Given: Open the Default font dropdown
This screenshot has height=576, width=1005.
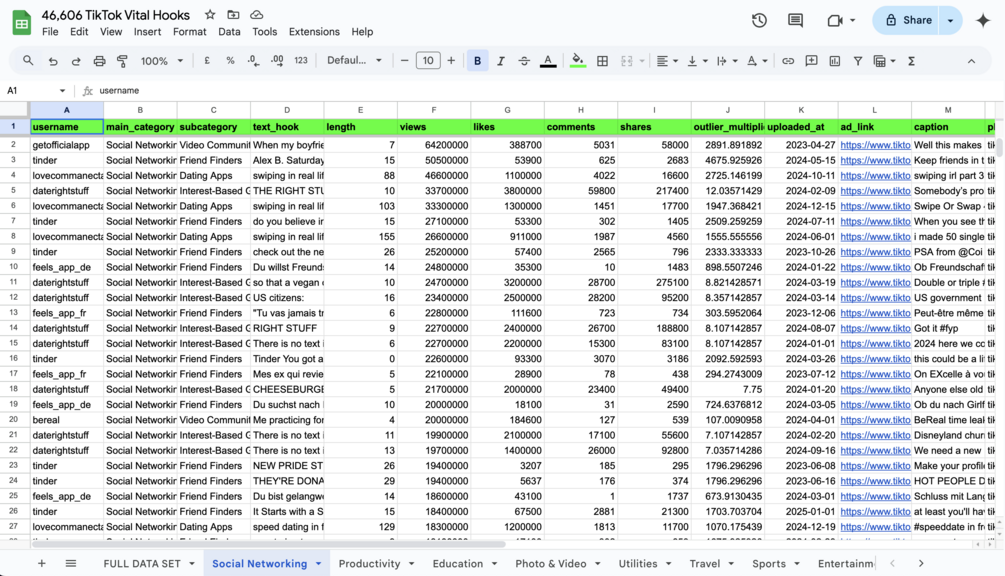Looking at the screenshot, I should [x=354, y=61].
